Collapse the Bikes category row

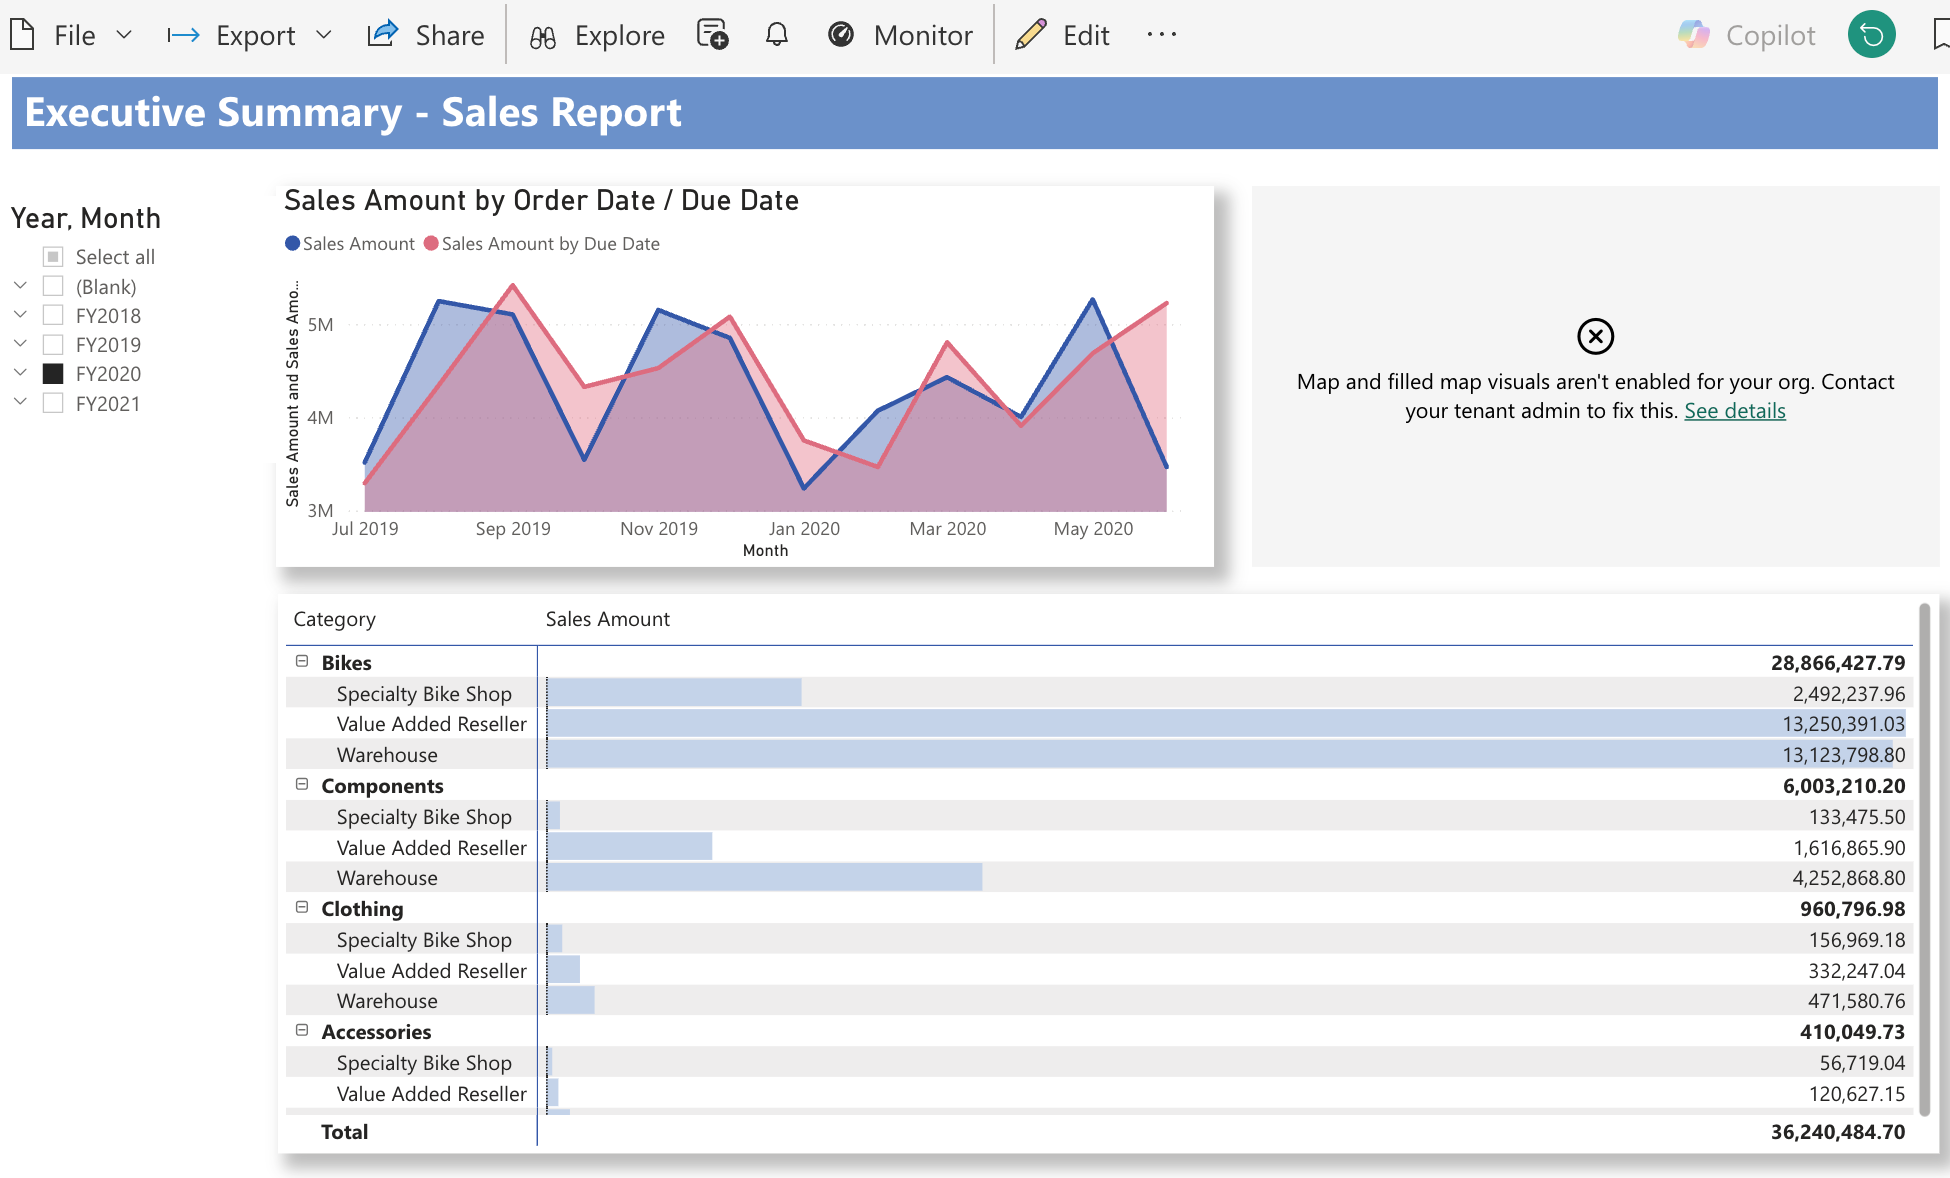[x=302, y=661]
